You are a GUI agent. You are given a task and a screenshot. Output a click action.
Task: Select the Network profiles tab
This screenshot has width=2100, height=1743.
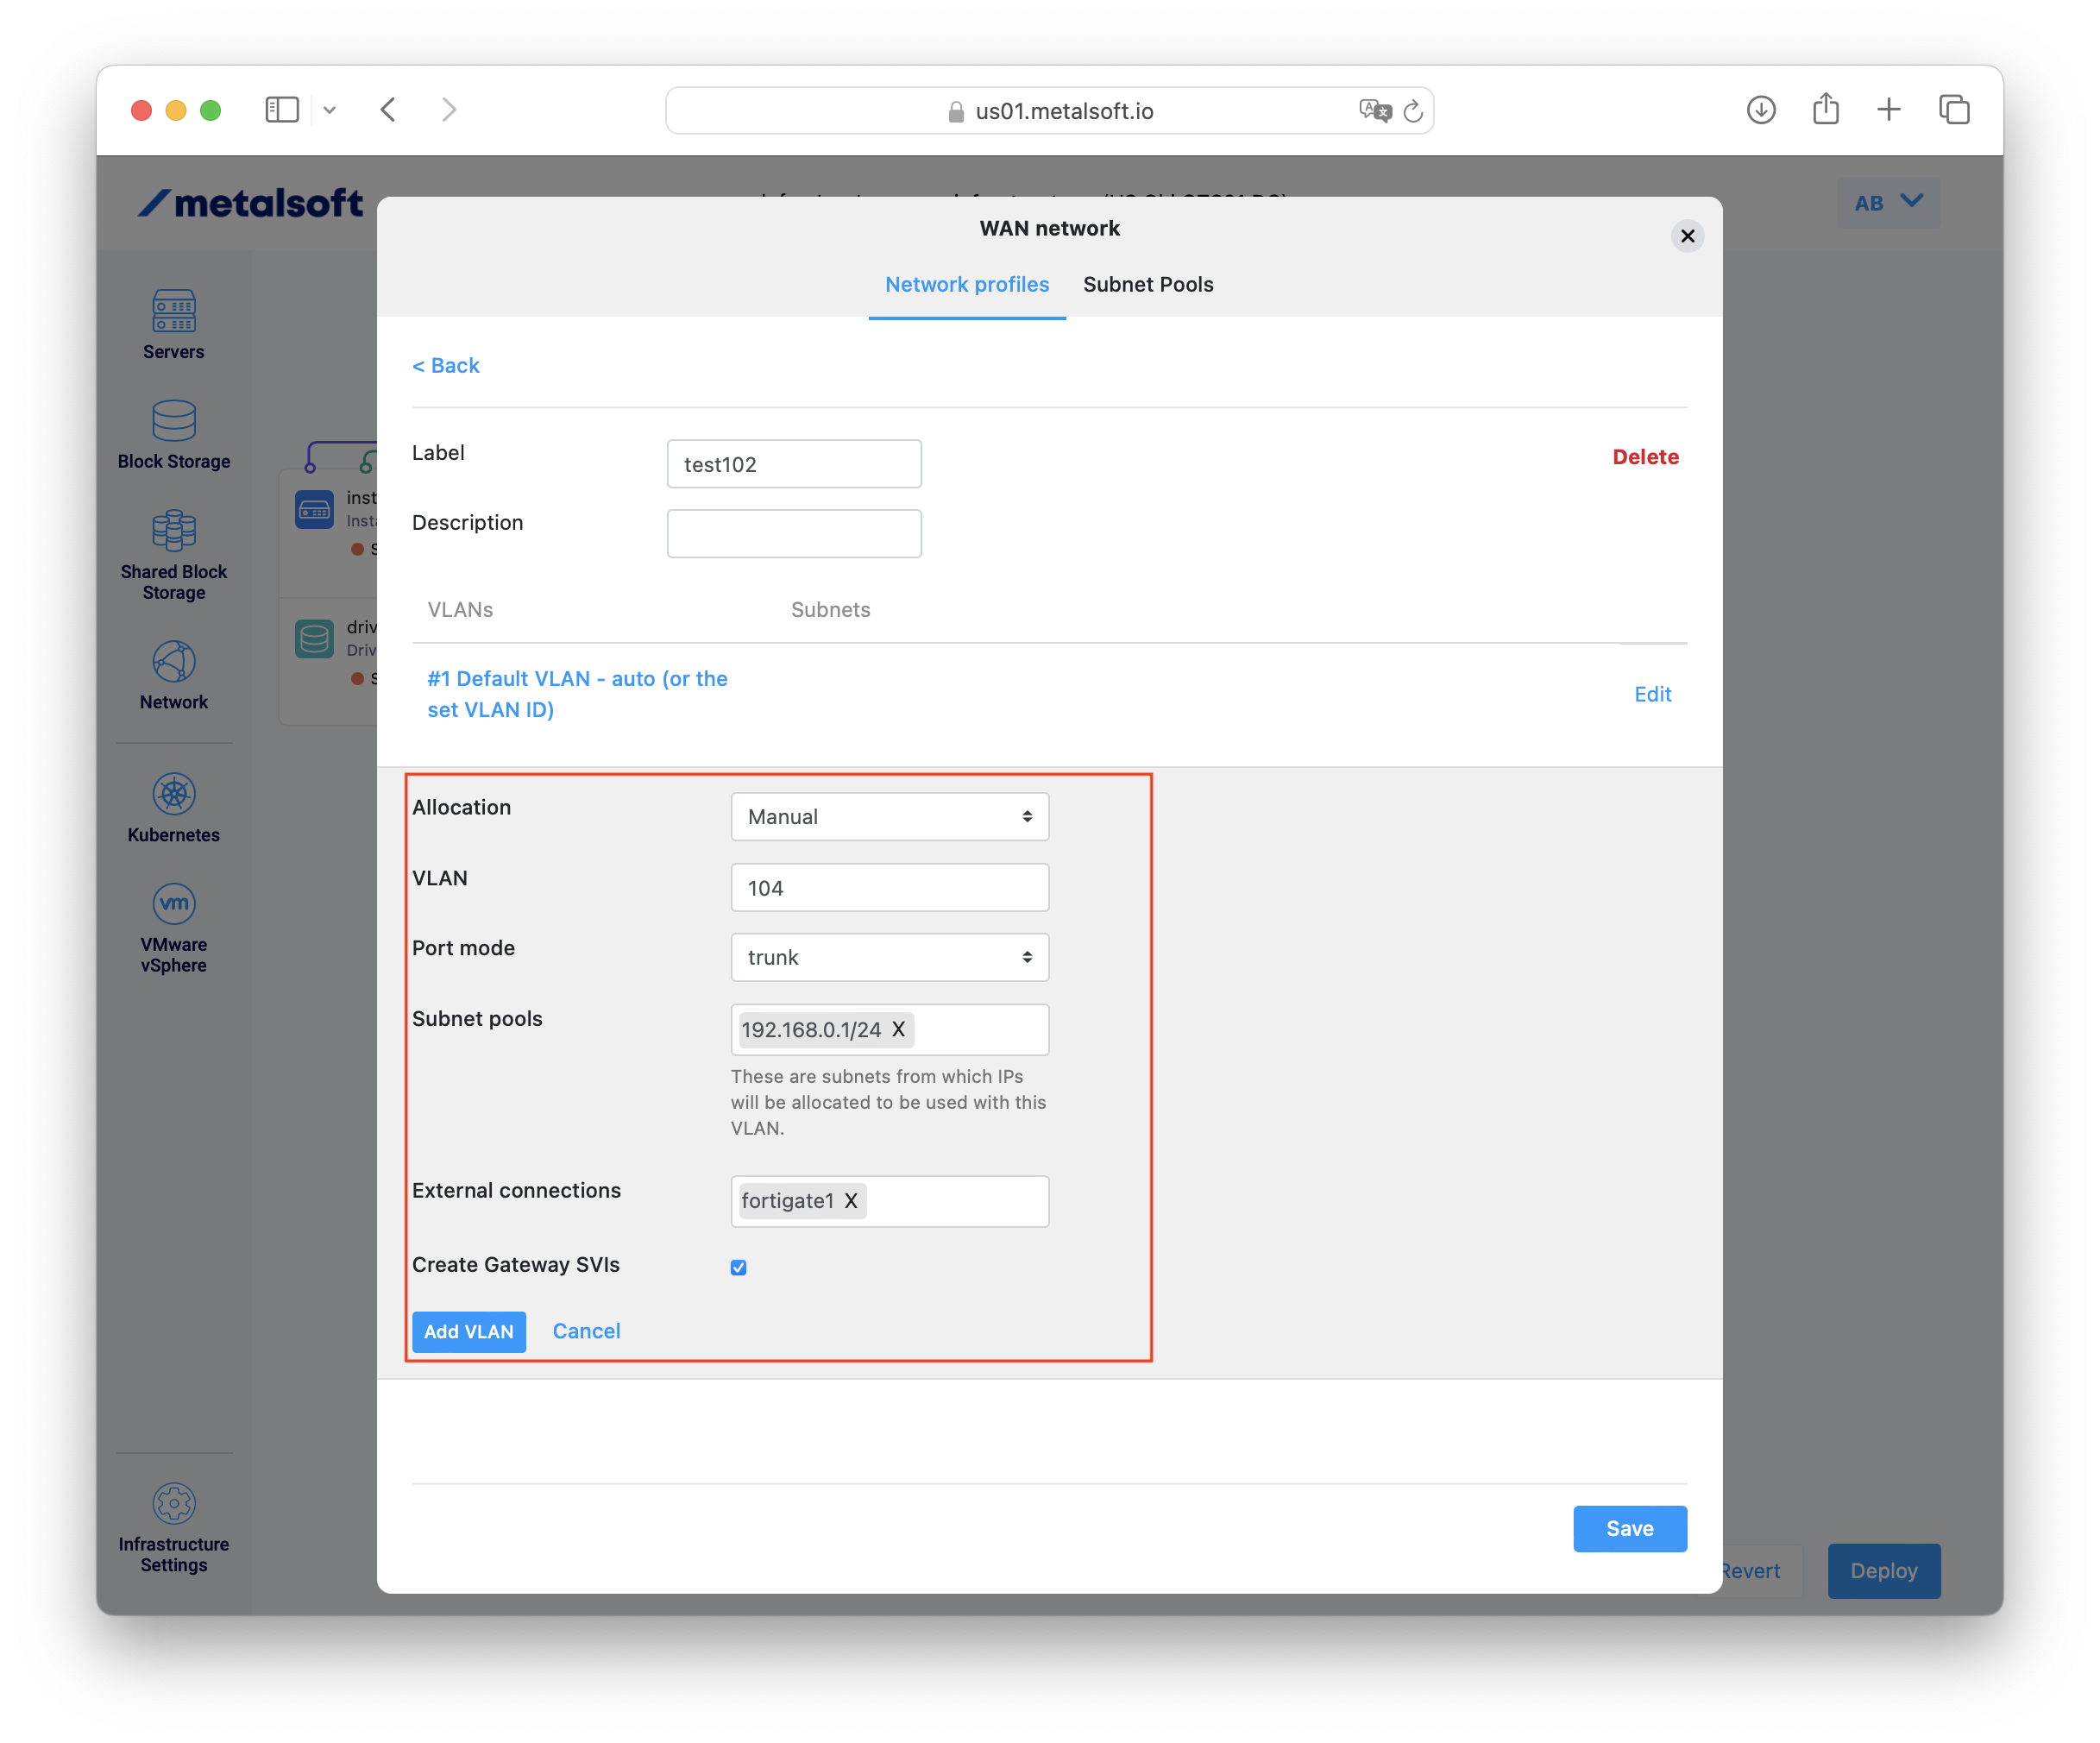click(x=966, y=285)
